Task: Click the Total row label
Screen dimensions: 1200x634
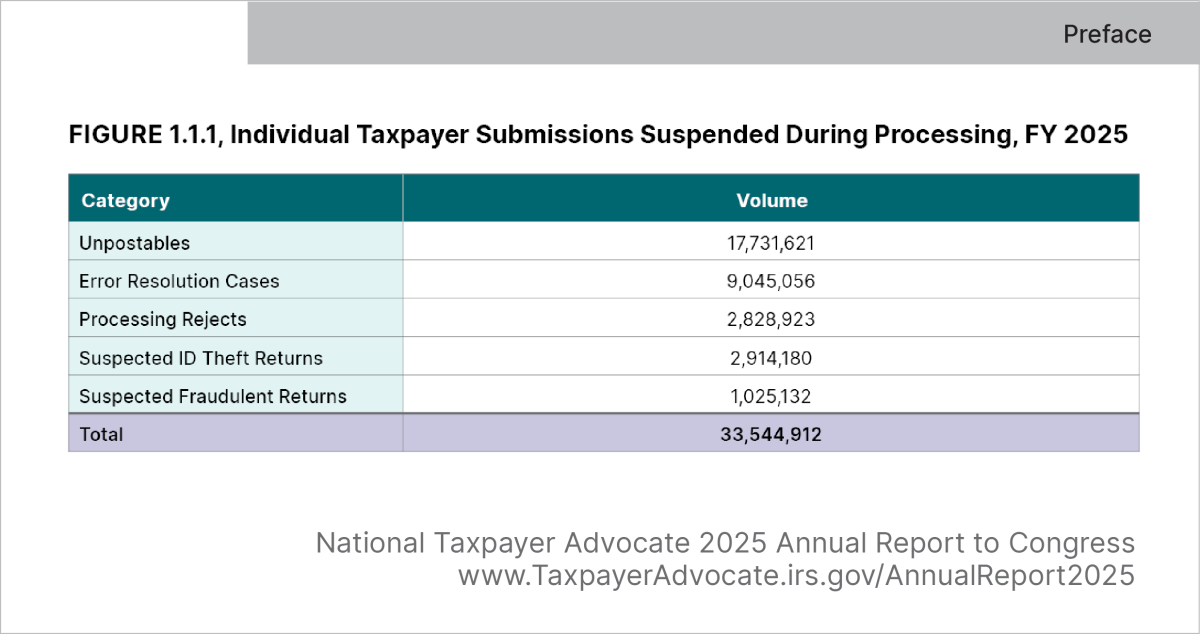Action: coord(102,435)
